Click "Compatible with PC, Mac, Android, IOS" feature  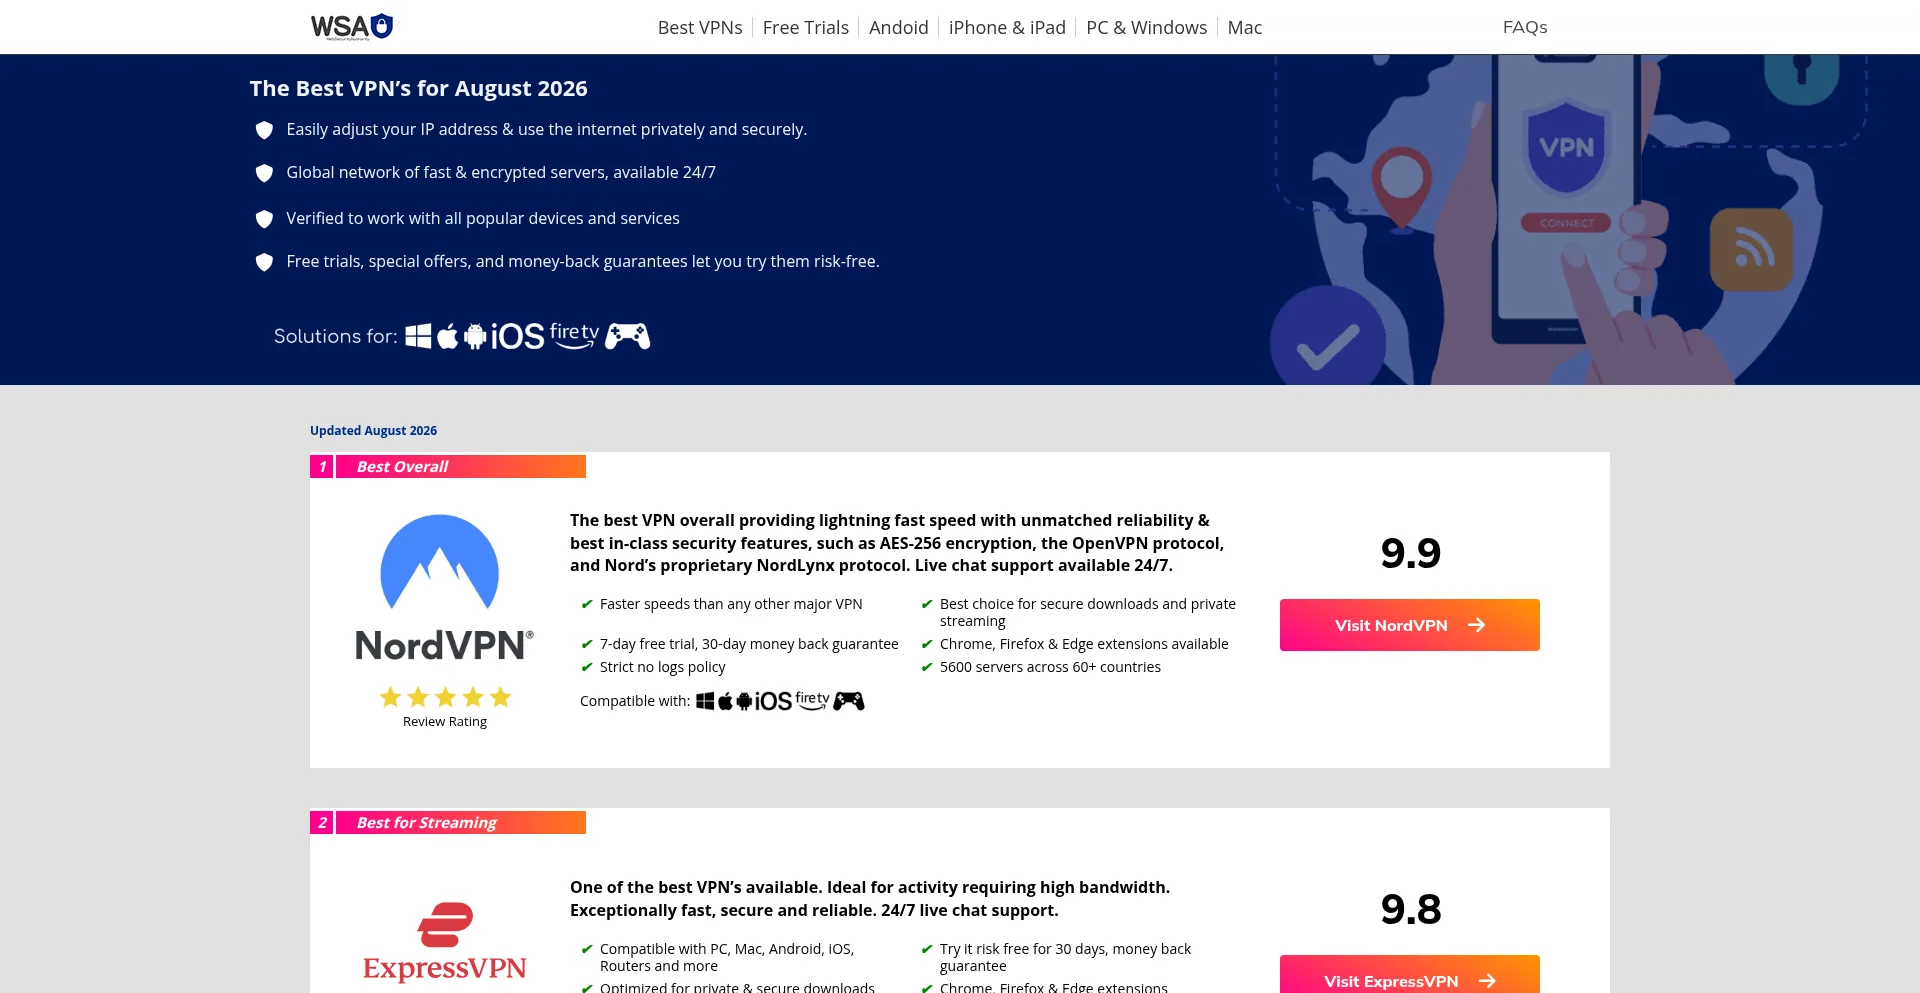[x=727, y=957]
